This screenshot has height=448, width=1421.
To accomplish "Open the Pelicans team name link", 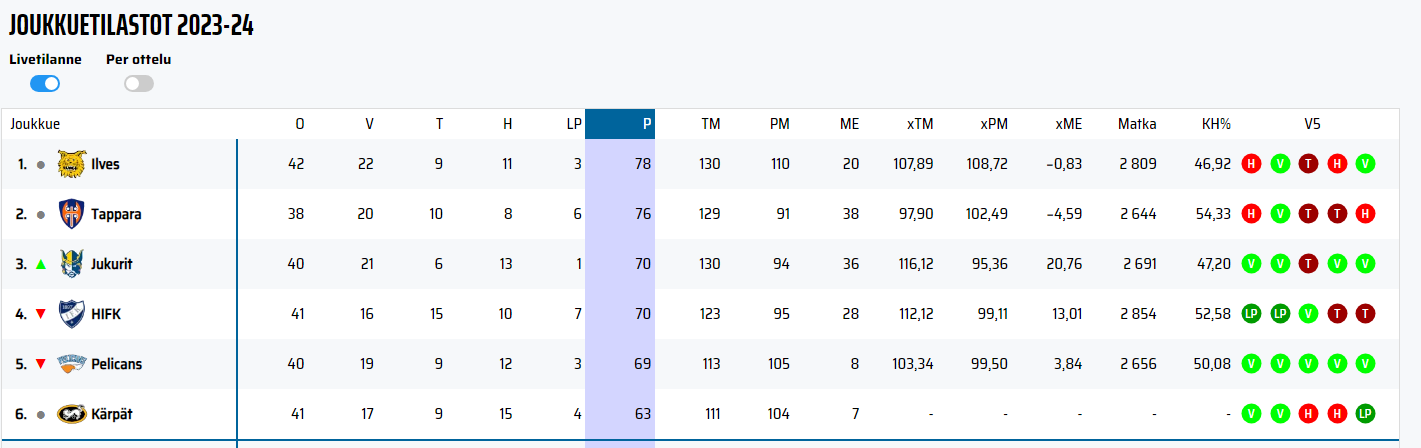I will click(x=116, y=364).
